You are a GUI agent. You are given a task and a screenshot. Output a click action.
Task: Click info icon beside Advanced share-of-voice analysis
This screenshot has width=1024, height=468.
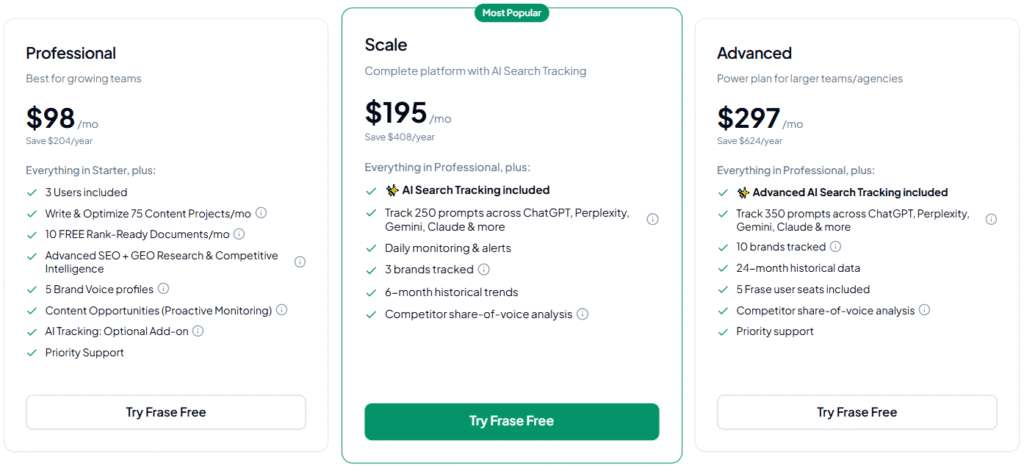[924, 310]
